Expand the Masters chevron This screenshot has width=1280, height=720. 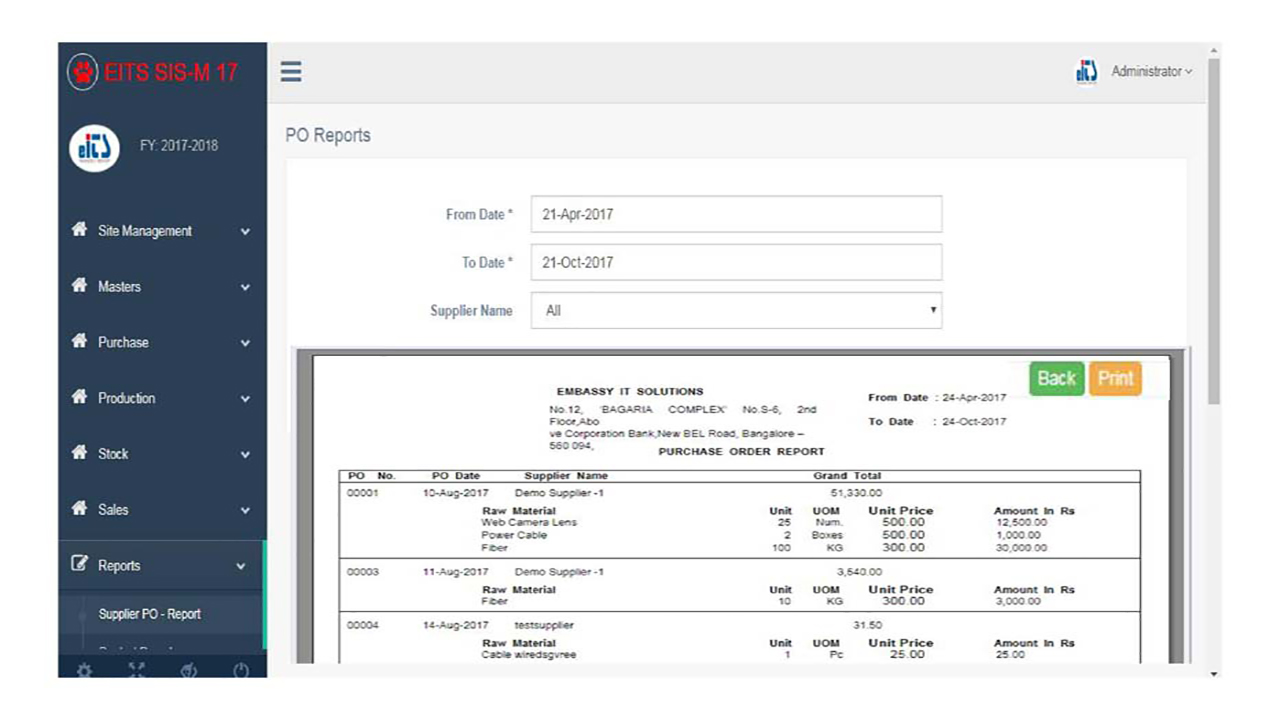pyautogui.click(x=245, y=288)
